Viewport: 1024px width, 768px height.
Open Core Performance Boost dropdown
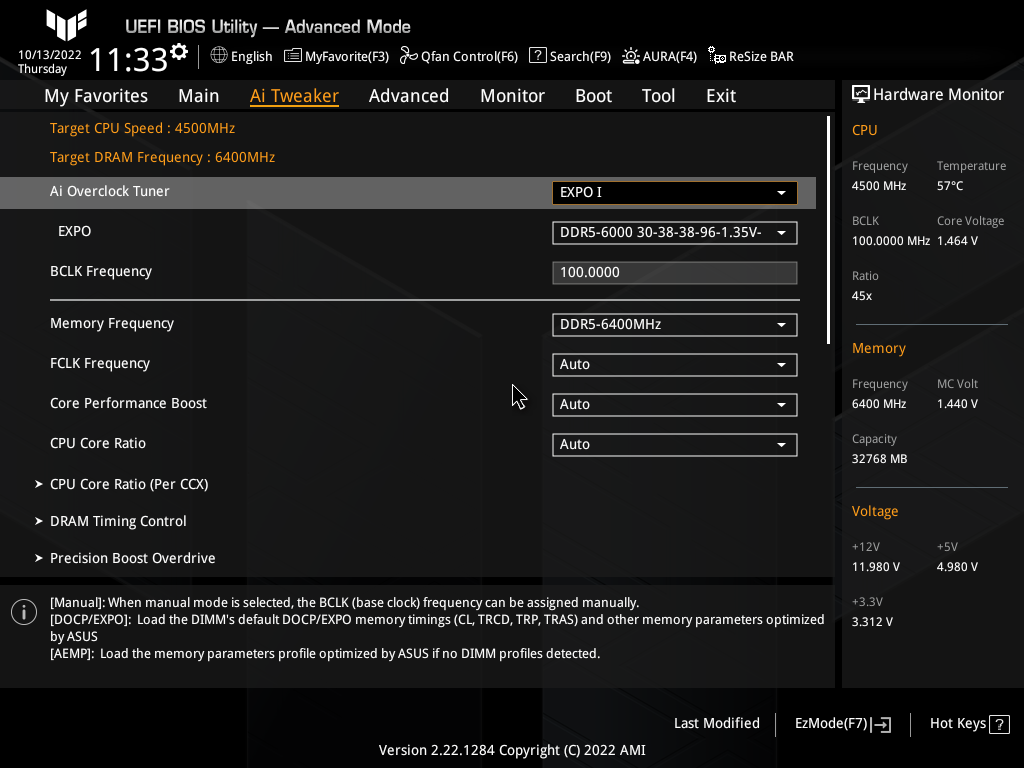tap(675, 405)
